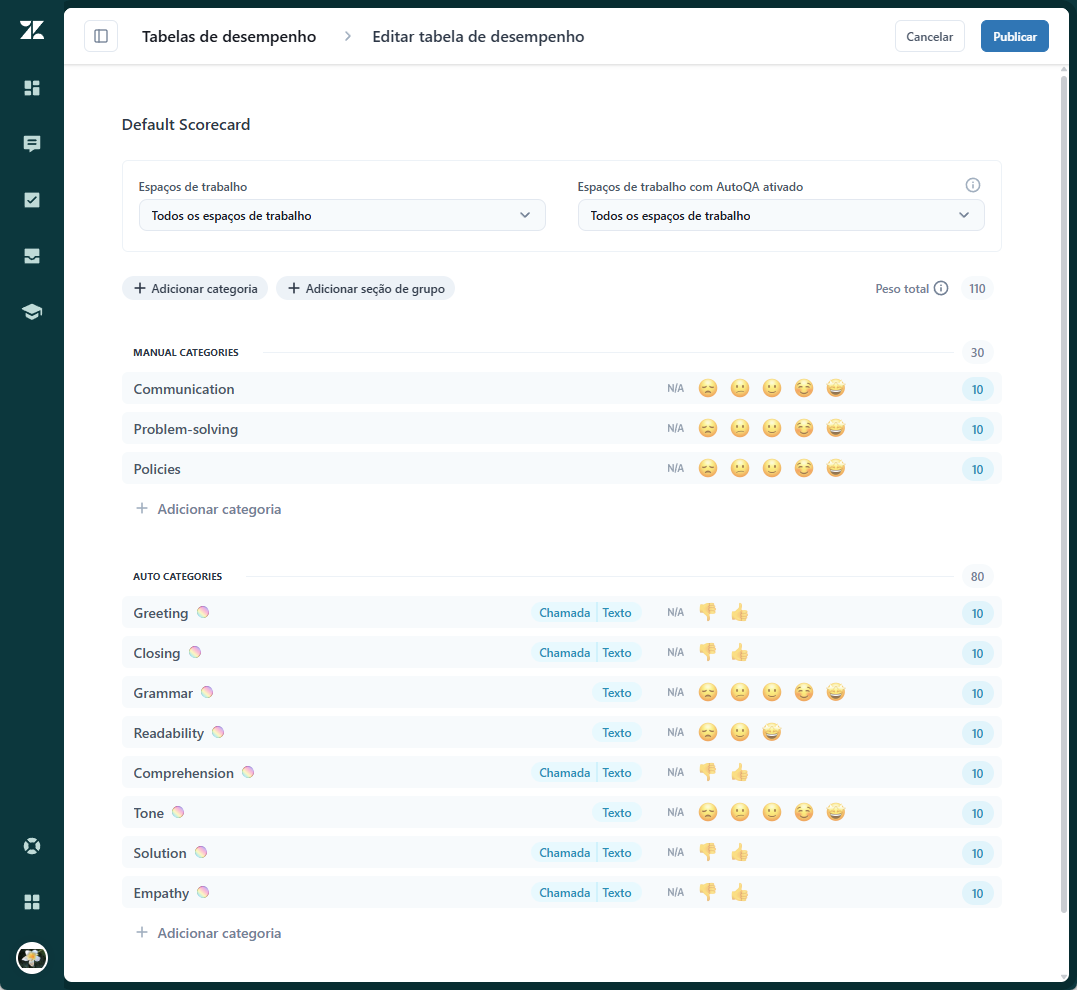1077x990 pixels.
Task: Select the slight smile face in Tone row
Action: (772, 812)
